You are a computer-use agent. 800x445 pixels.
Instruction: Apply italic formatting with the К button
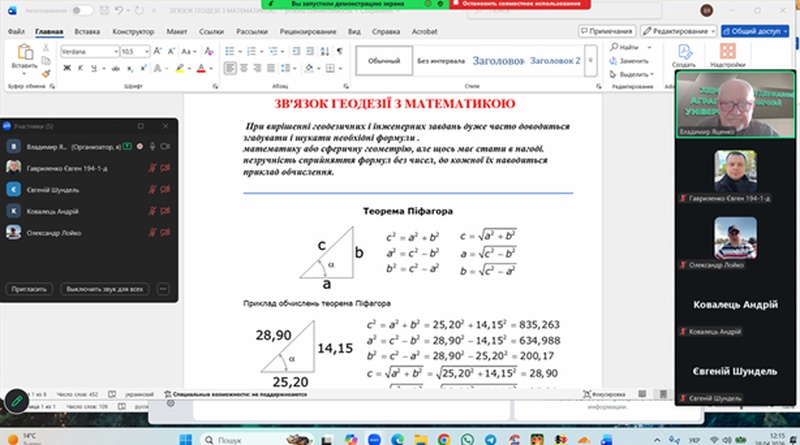coord(80,68)
